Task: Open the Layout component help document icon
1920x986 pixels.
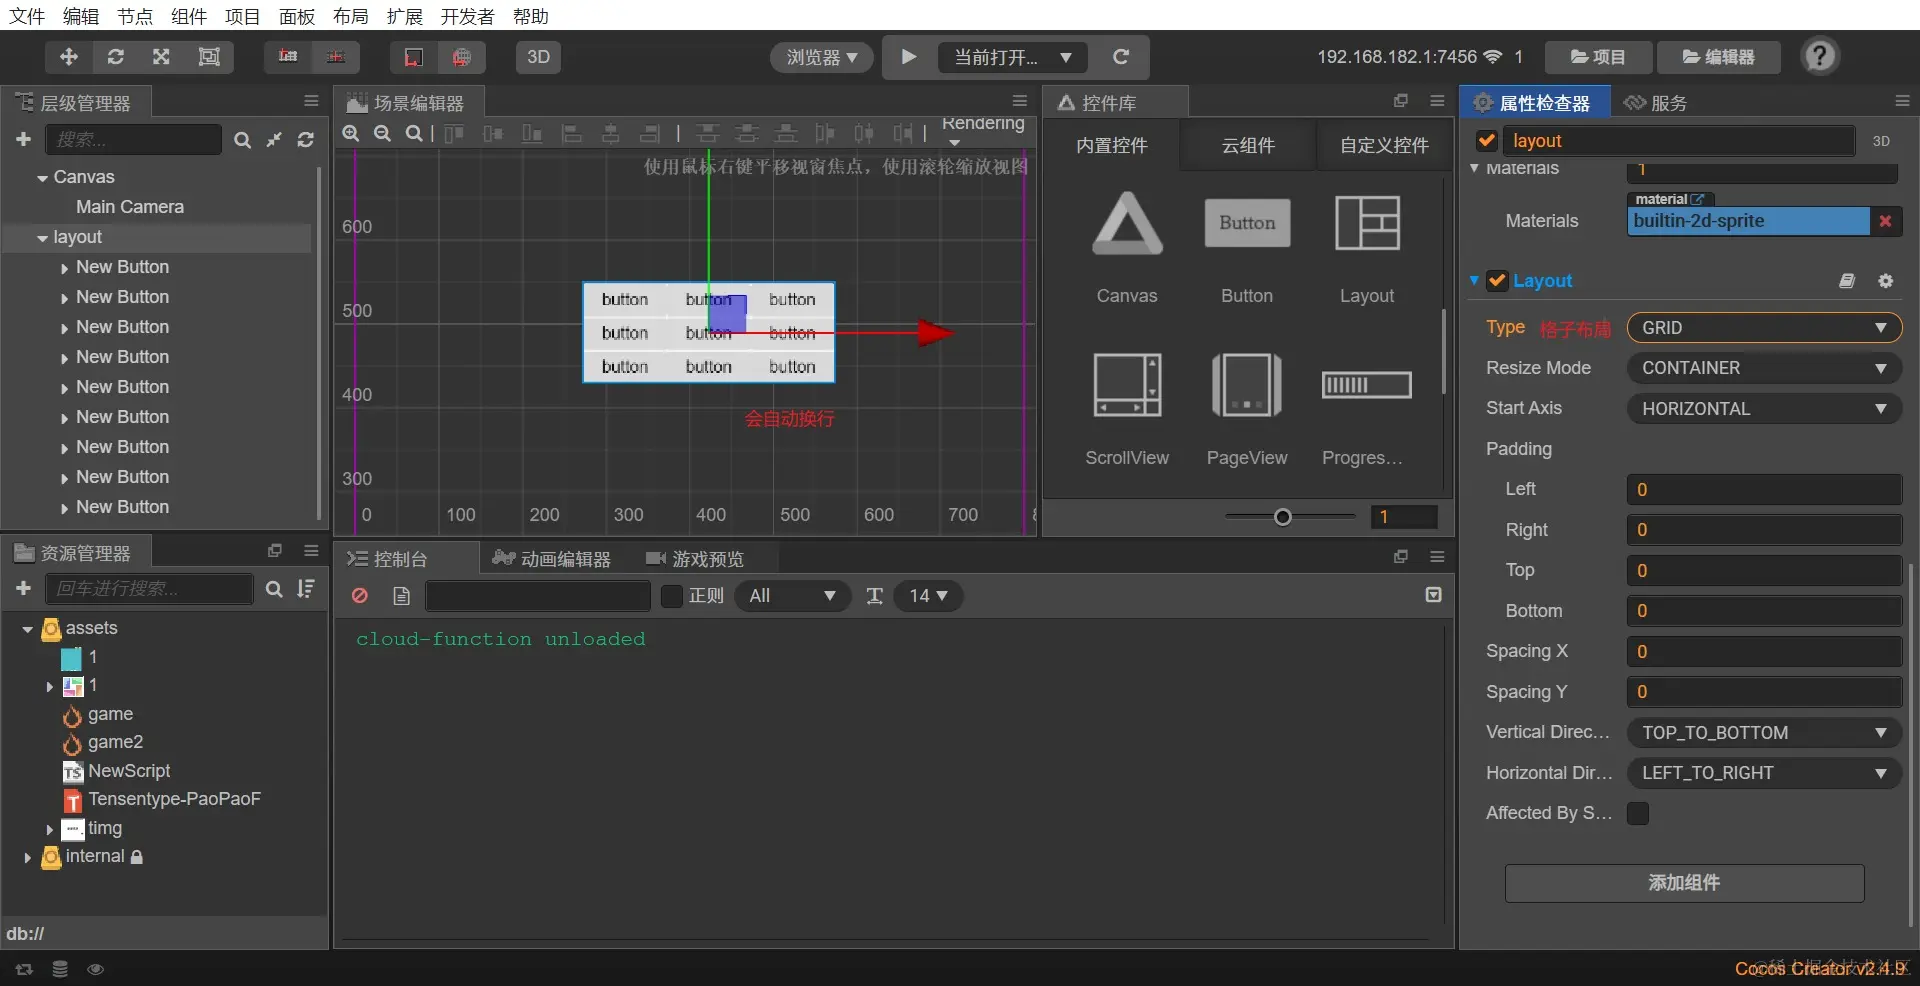Action: [x=1847, y=281]
